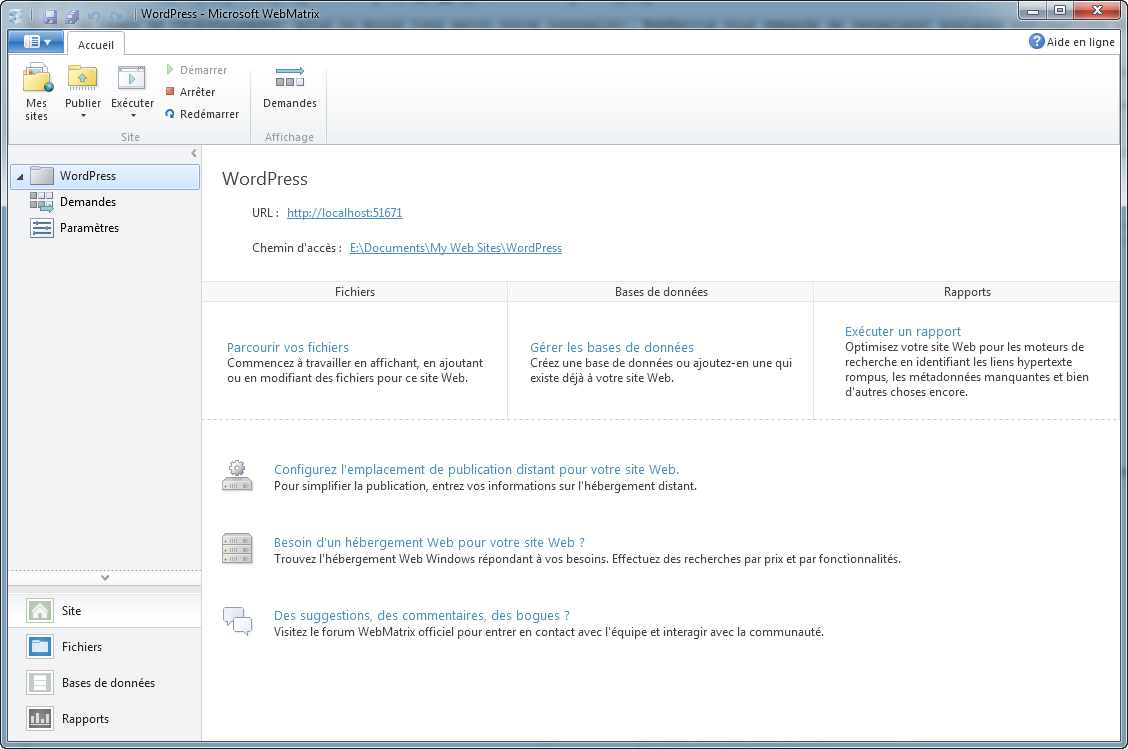The image size is (1128, 749).
Task: Expand the Exécuter dropdown arrow
Action: (x=133, y=116)
